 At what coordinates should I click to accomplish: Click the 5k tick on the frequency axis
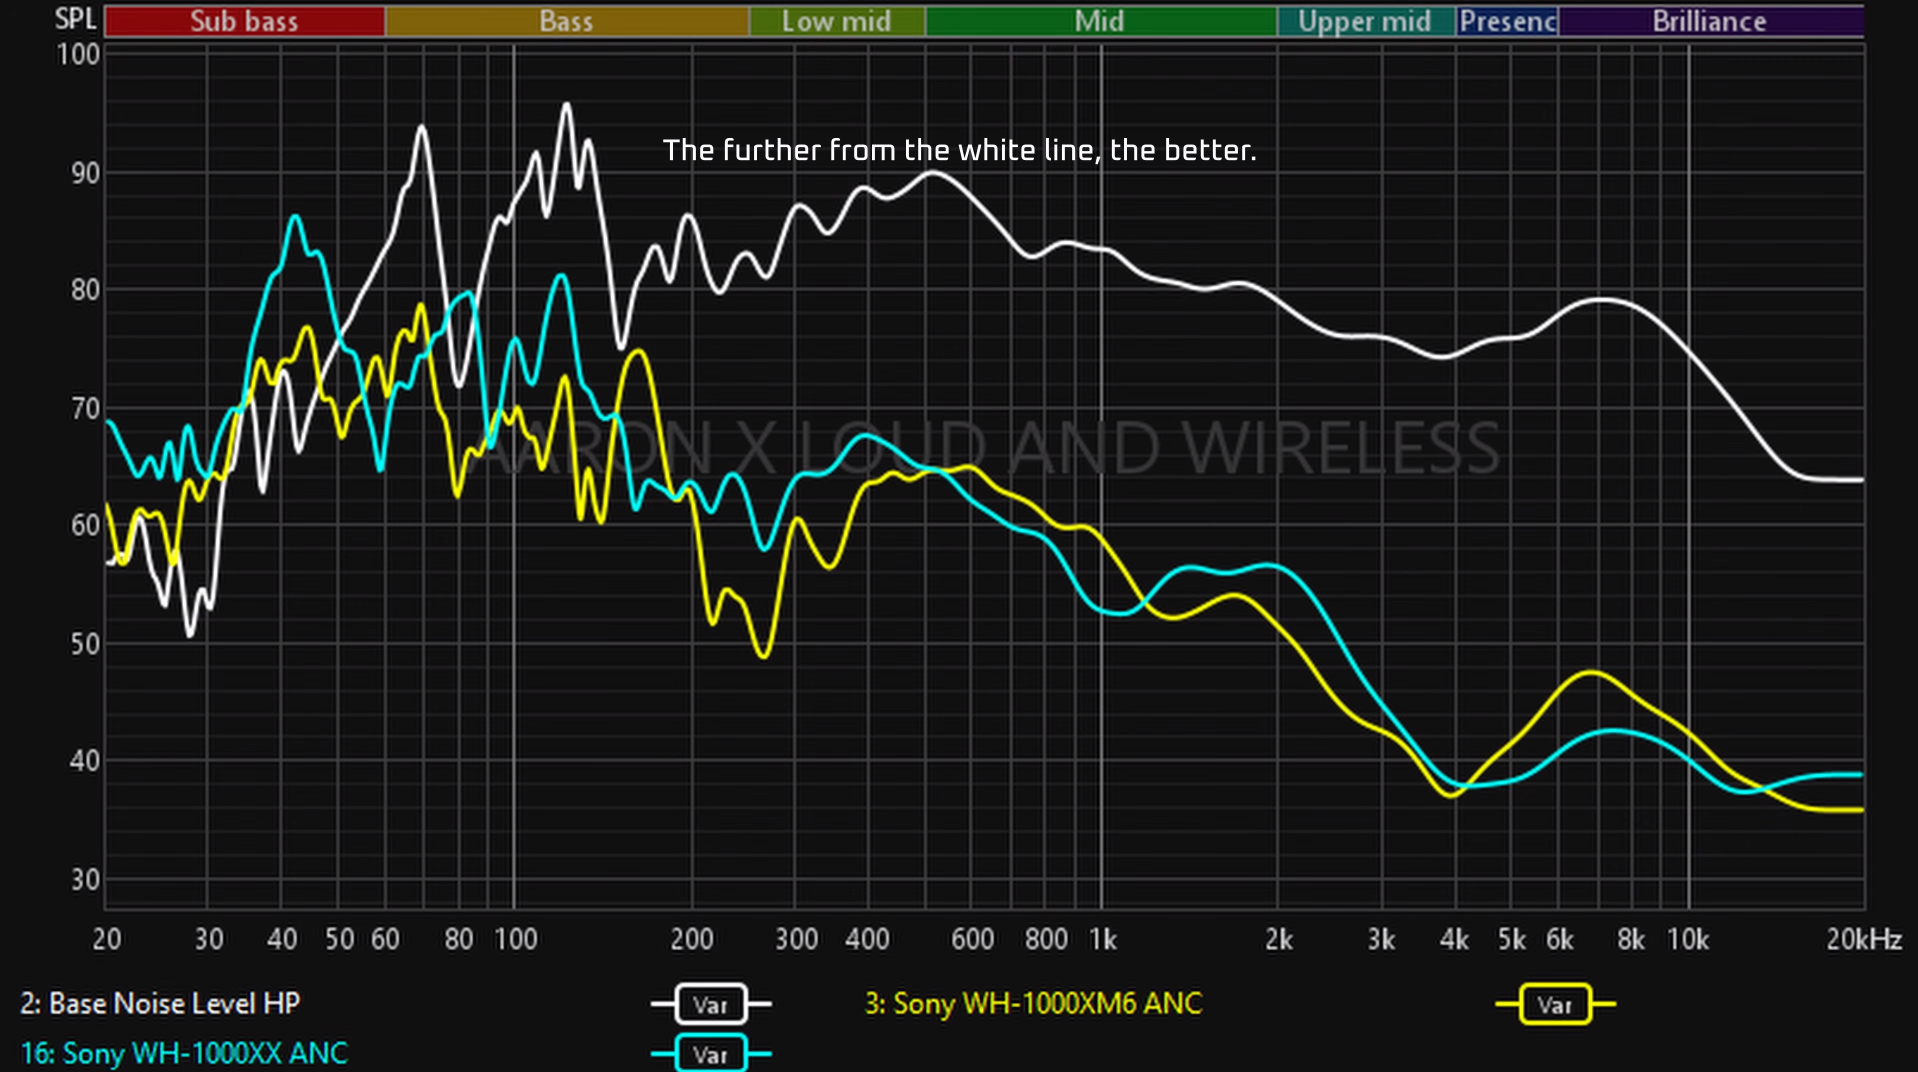[1512, 939]
